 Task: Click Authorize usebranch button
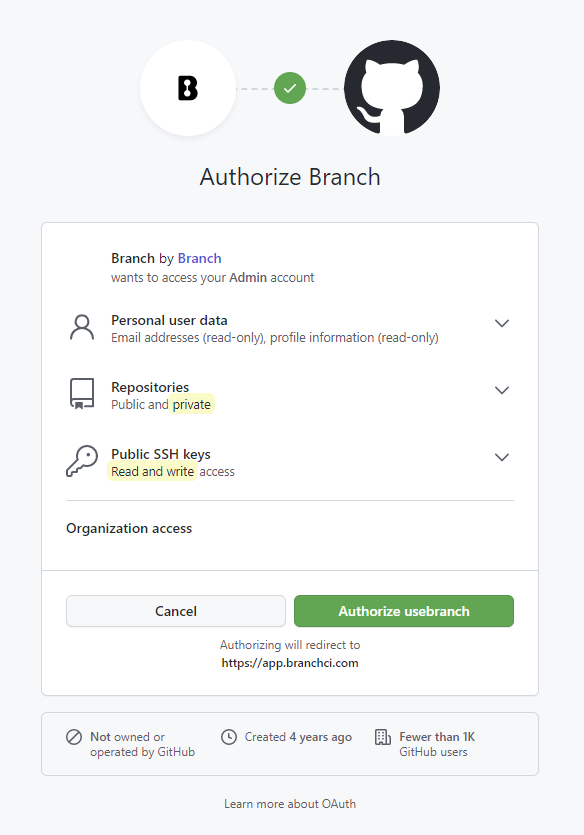point(404,611)
